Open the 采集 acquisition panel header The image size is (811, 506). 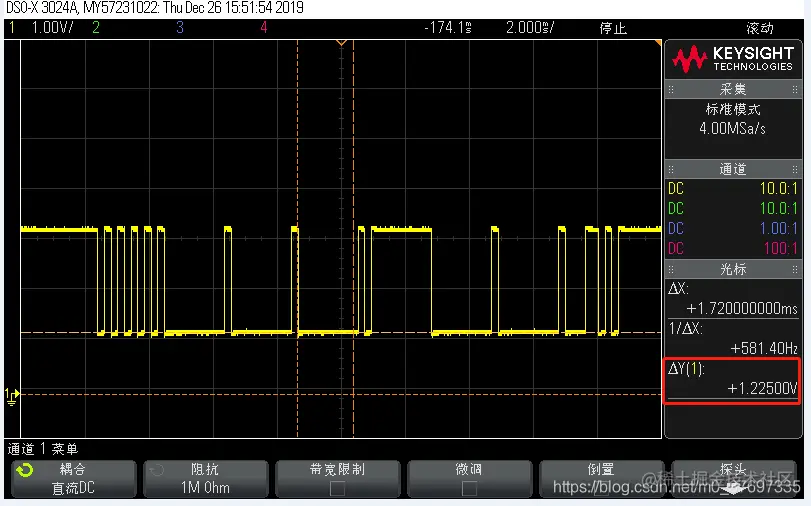tap(733, 90)
